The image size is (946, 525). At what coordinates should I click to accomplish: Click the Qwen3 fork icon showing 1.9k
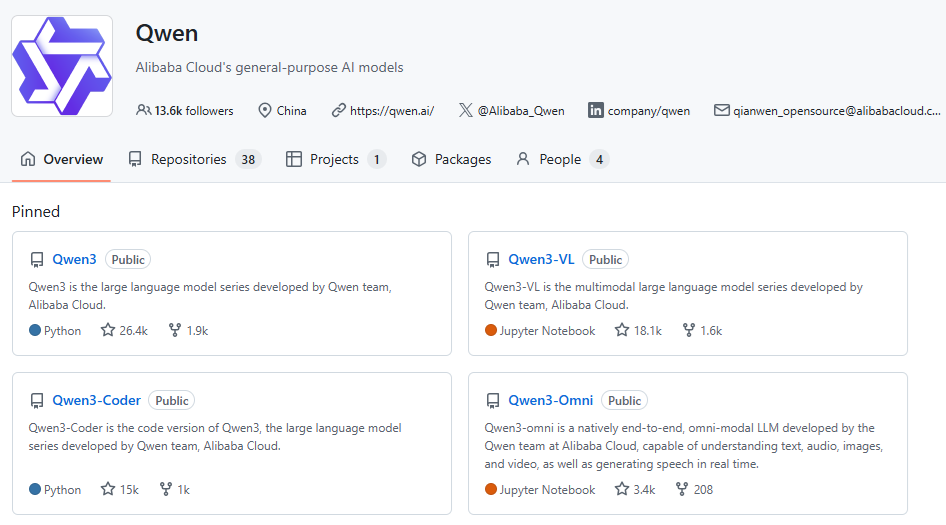tap(174, 330)
